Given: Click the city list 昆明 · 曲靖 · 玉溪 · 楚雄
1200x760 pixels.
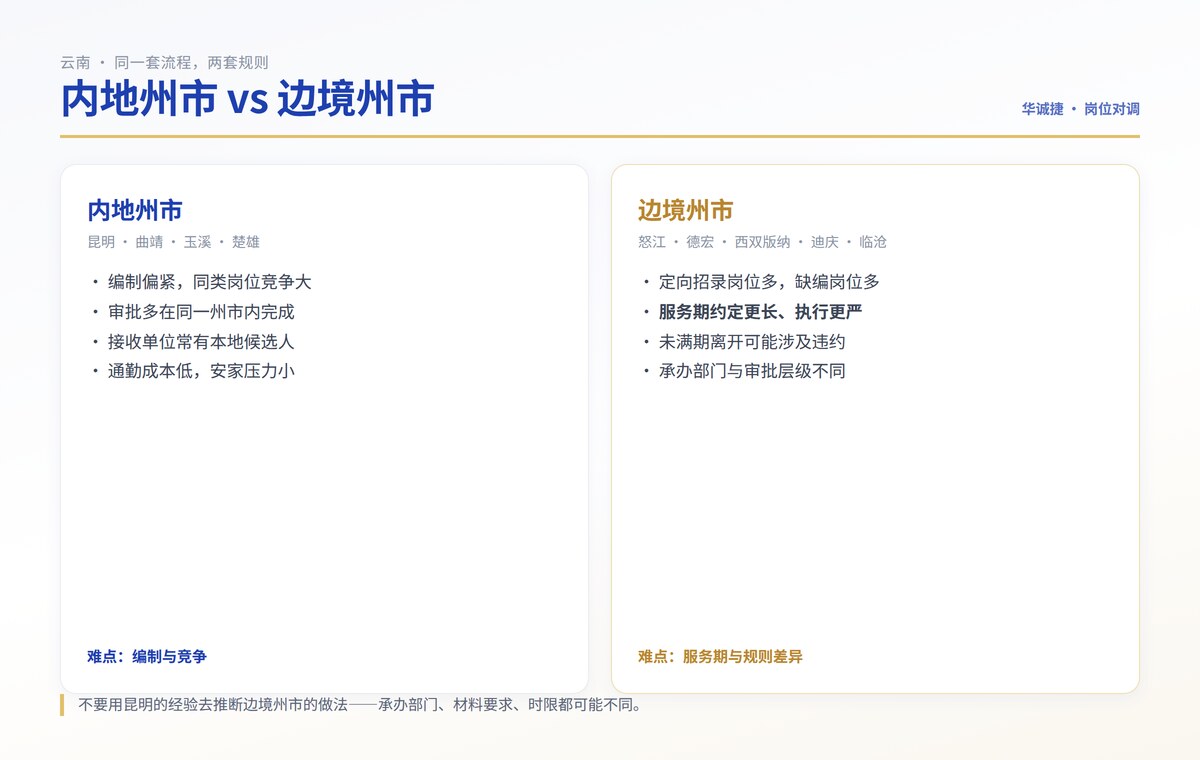Looking at the screenshot, I should (x=174, y=242).
